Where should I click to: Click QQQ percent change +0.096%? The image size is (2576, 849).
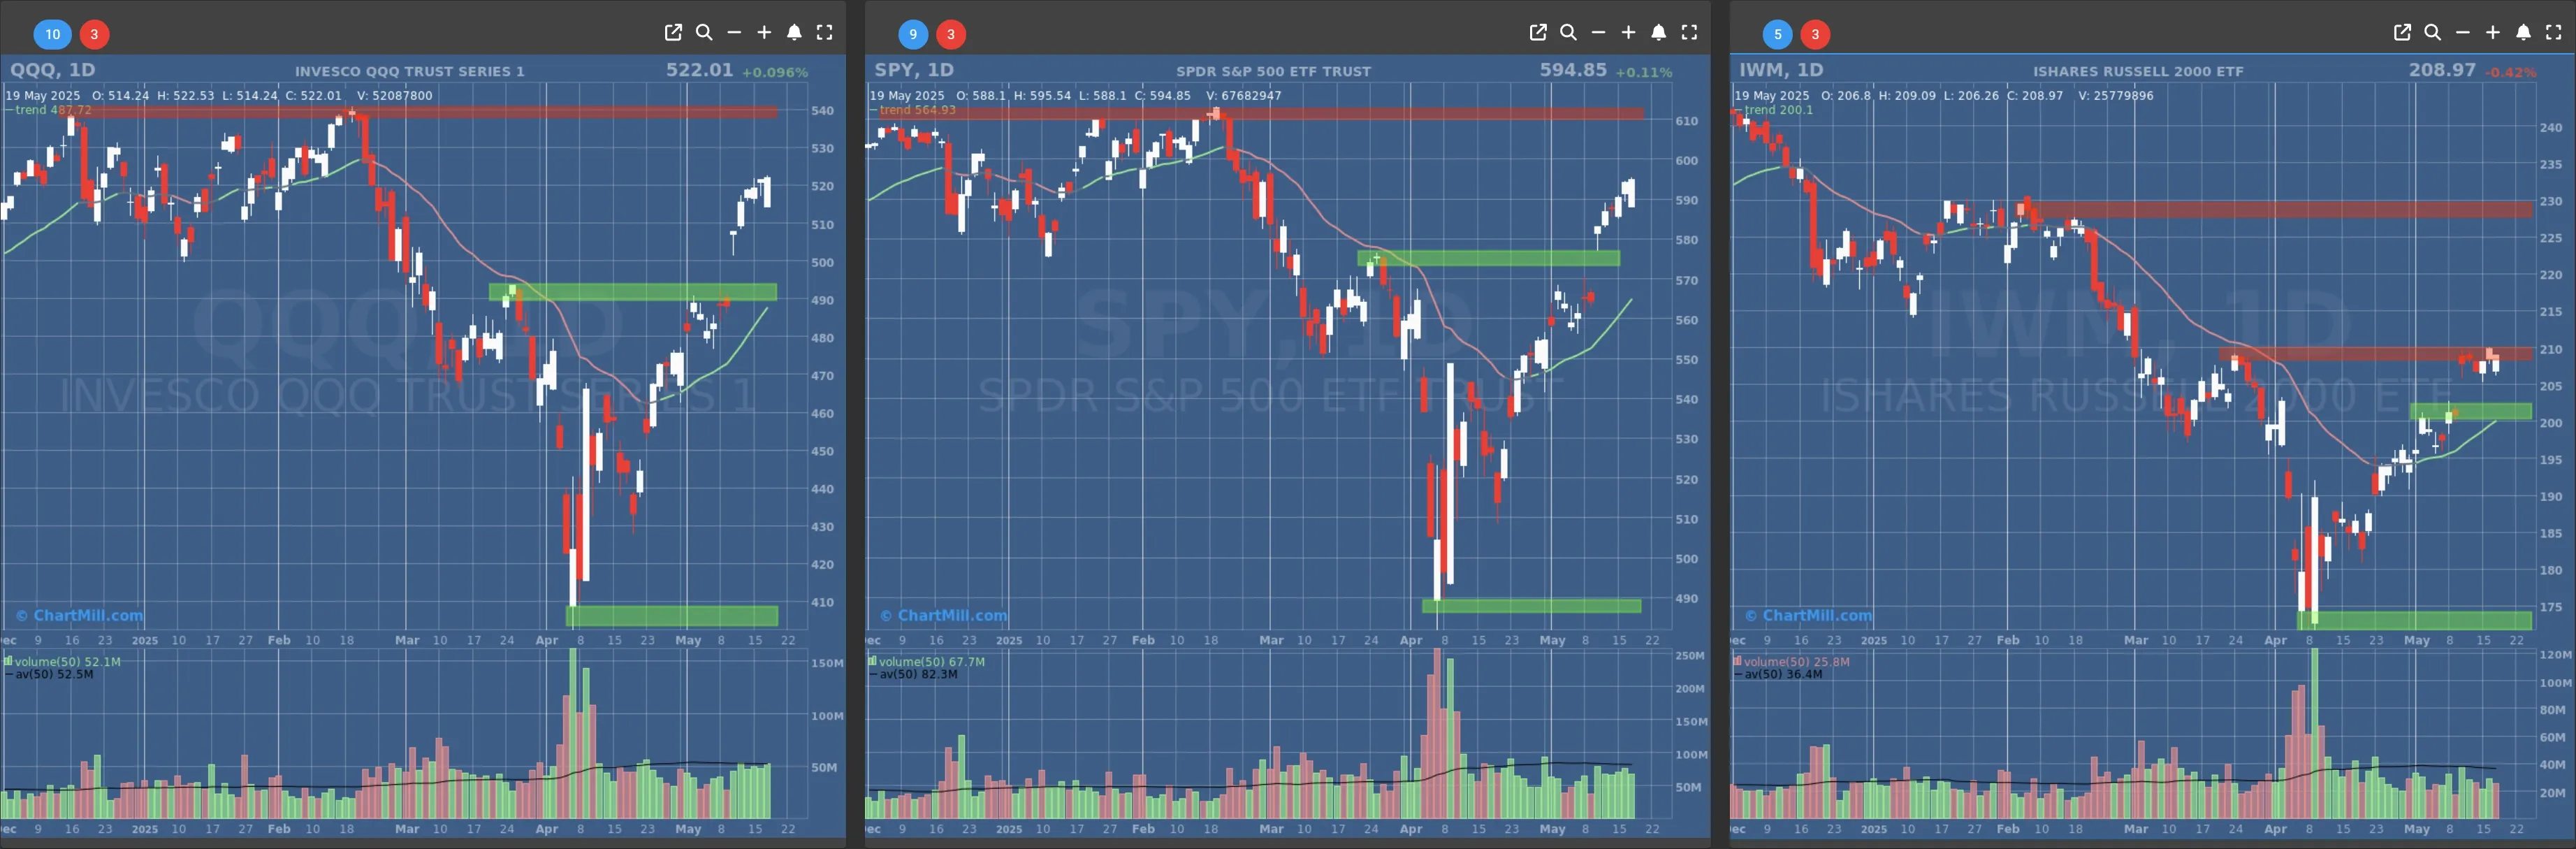[x=775, y=72]
